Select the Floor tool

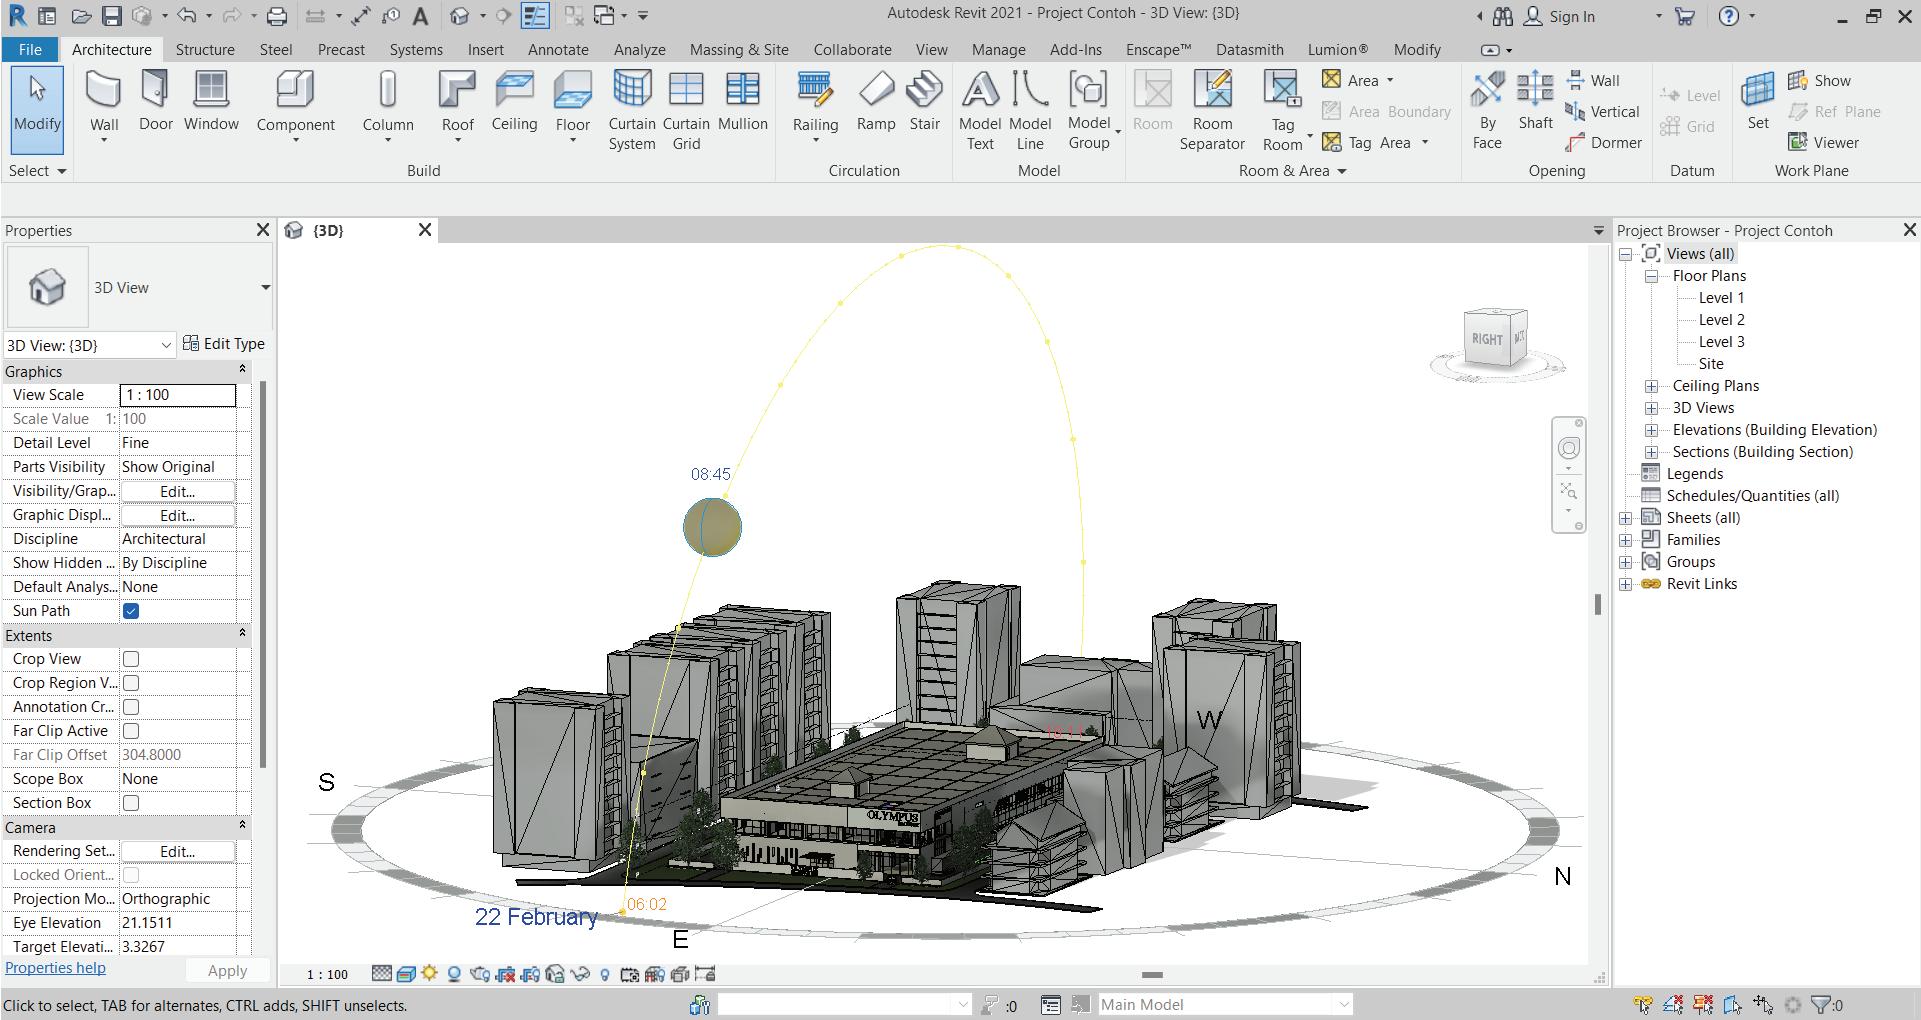coord(572,105)
